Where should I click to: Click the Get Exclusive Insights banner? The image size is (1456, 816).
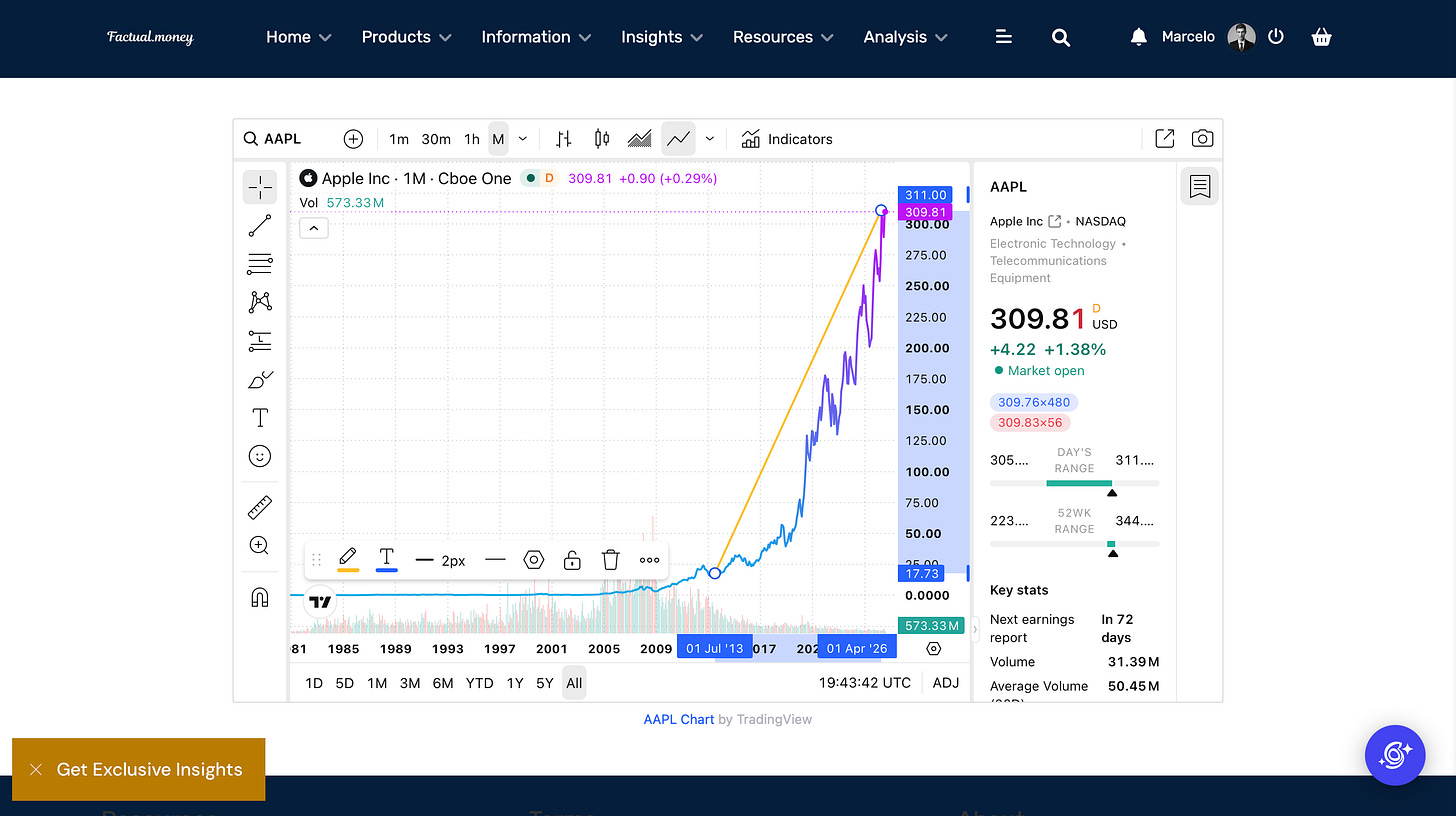point(150,769)
